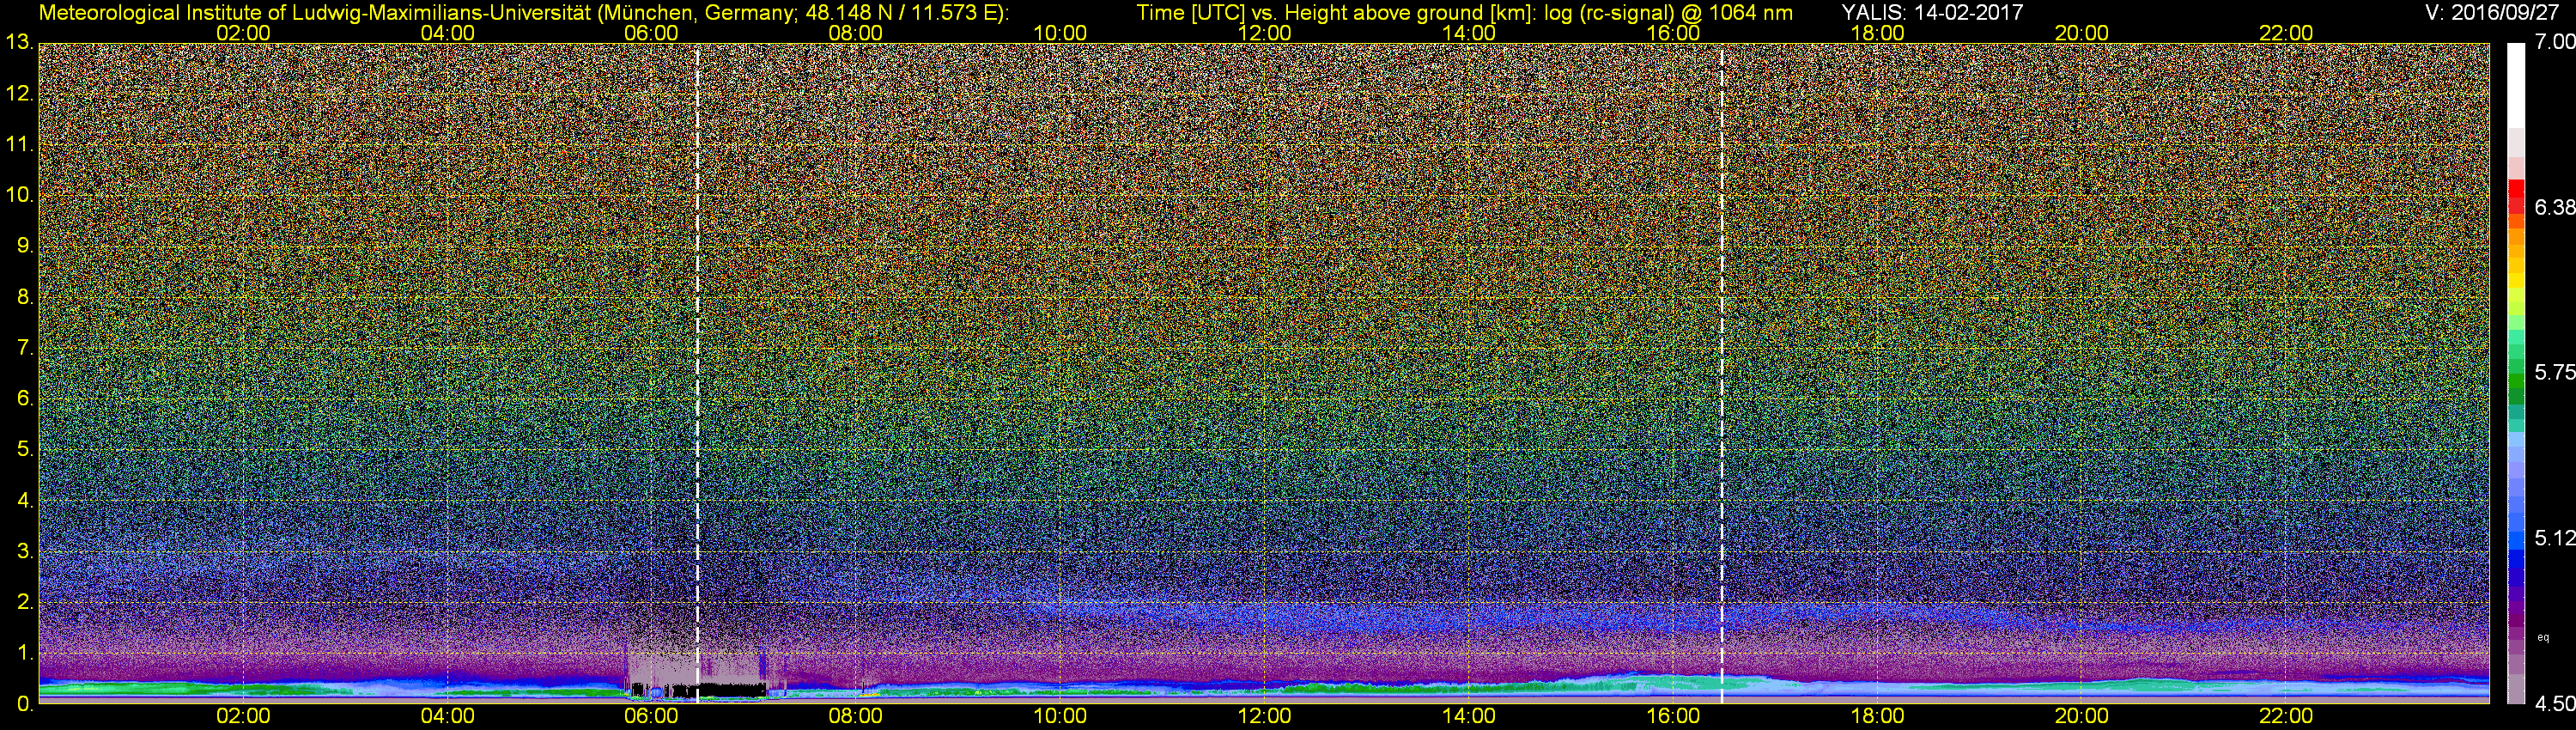2576x730 pixels.
Task: Click the 5.12 colorbar value label
Action: 2555,538
